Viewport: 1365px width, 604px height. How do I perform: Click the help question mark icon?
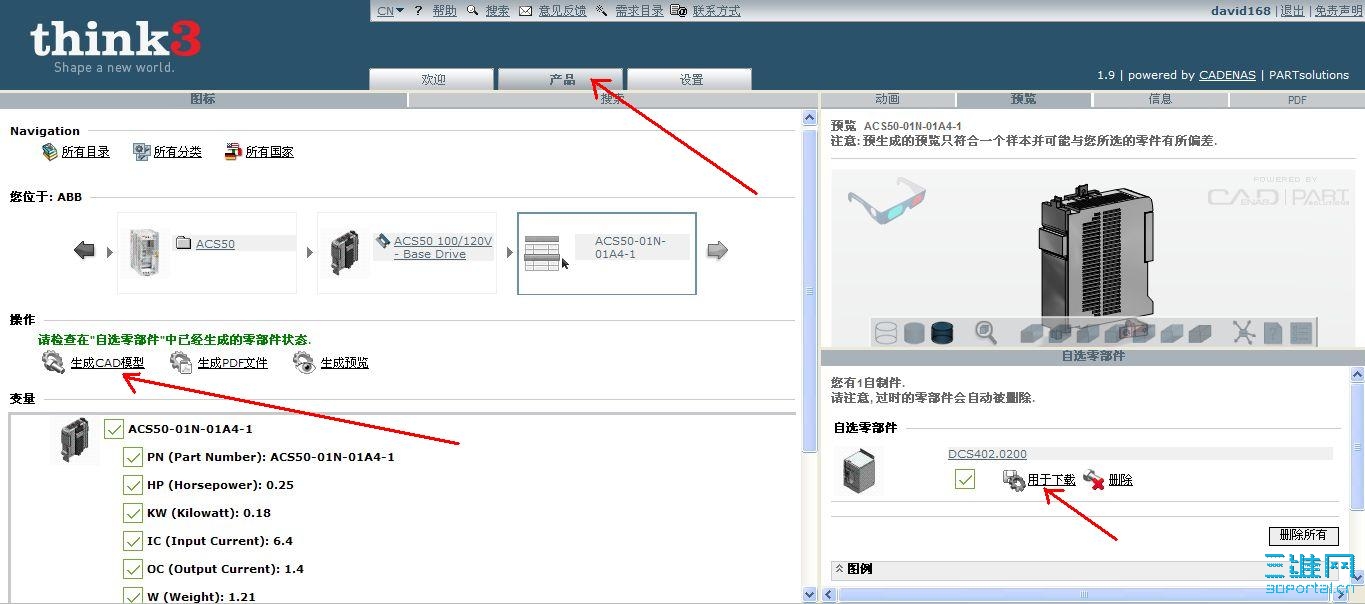pyautogui.click(x=418, y=11)
